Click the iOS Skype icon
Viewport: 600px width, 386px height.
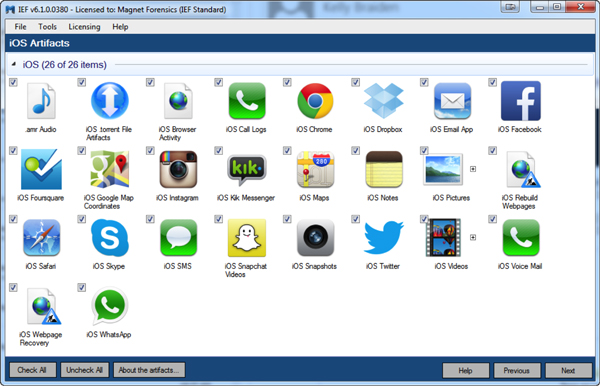coord(110,238)
